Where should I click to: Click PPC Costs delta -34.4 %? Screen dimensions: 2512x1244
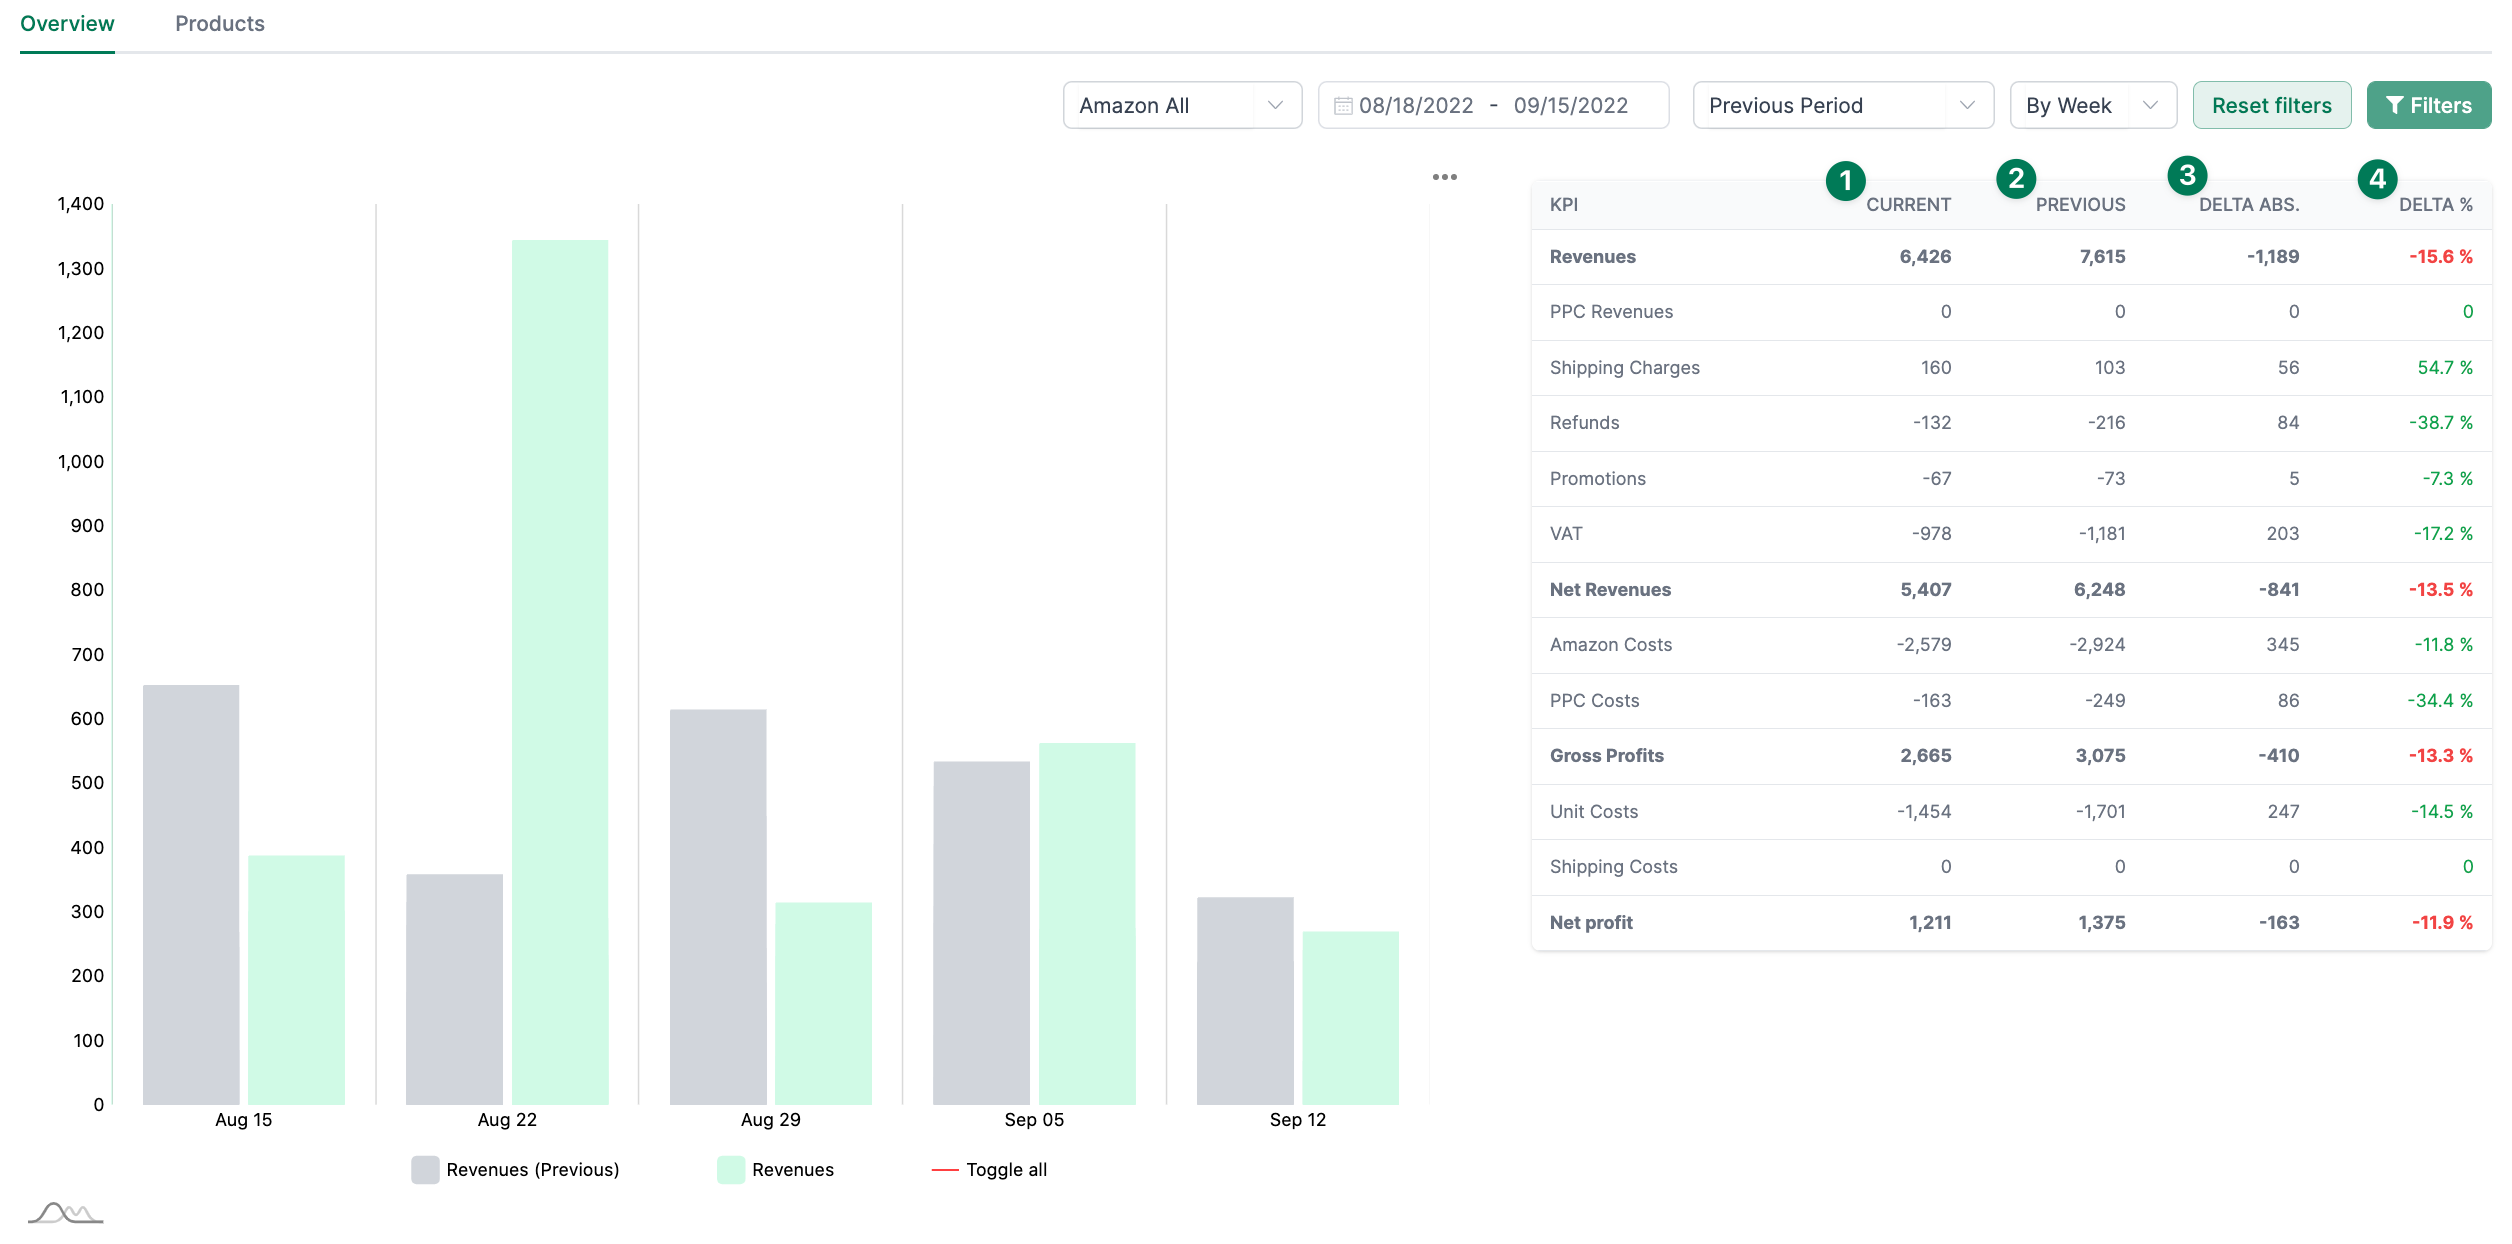point(2440,701)
